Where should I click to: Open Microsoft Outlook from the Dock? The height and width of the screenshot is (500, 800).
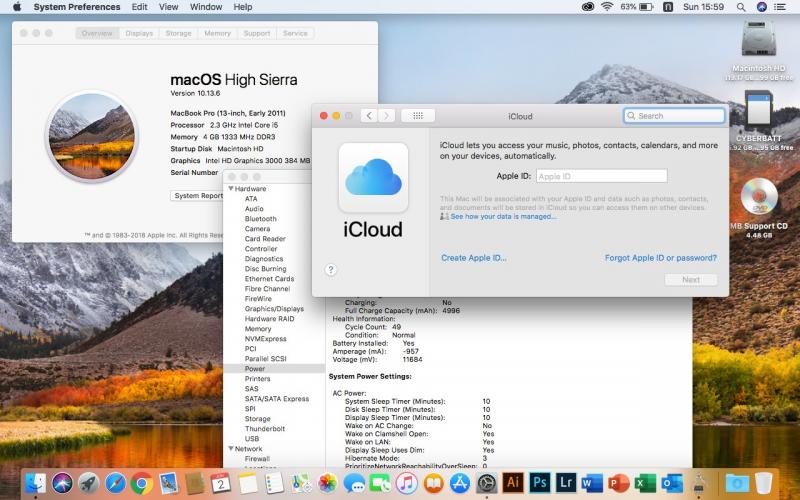[x=672, y=483]
